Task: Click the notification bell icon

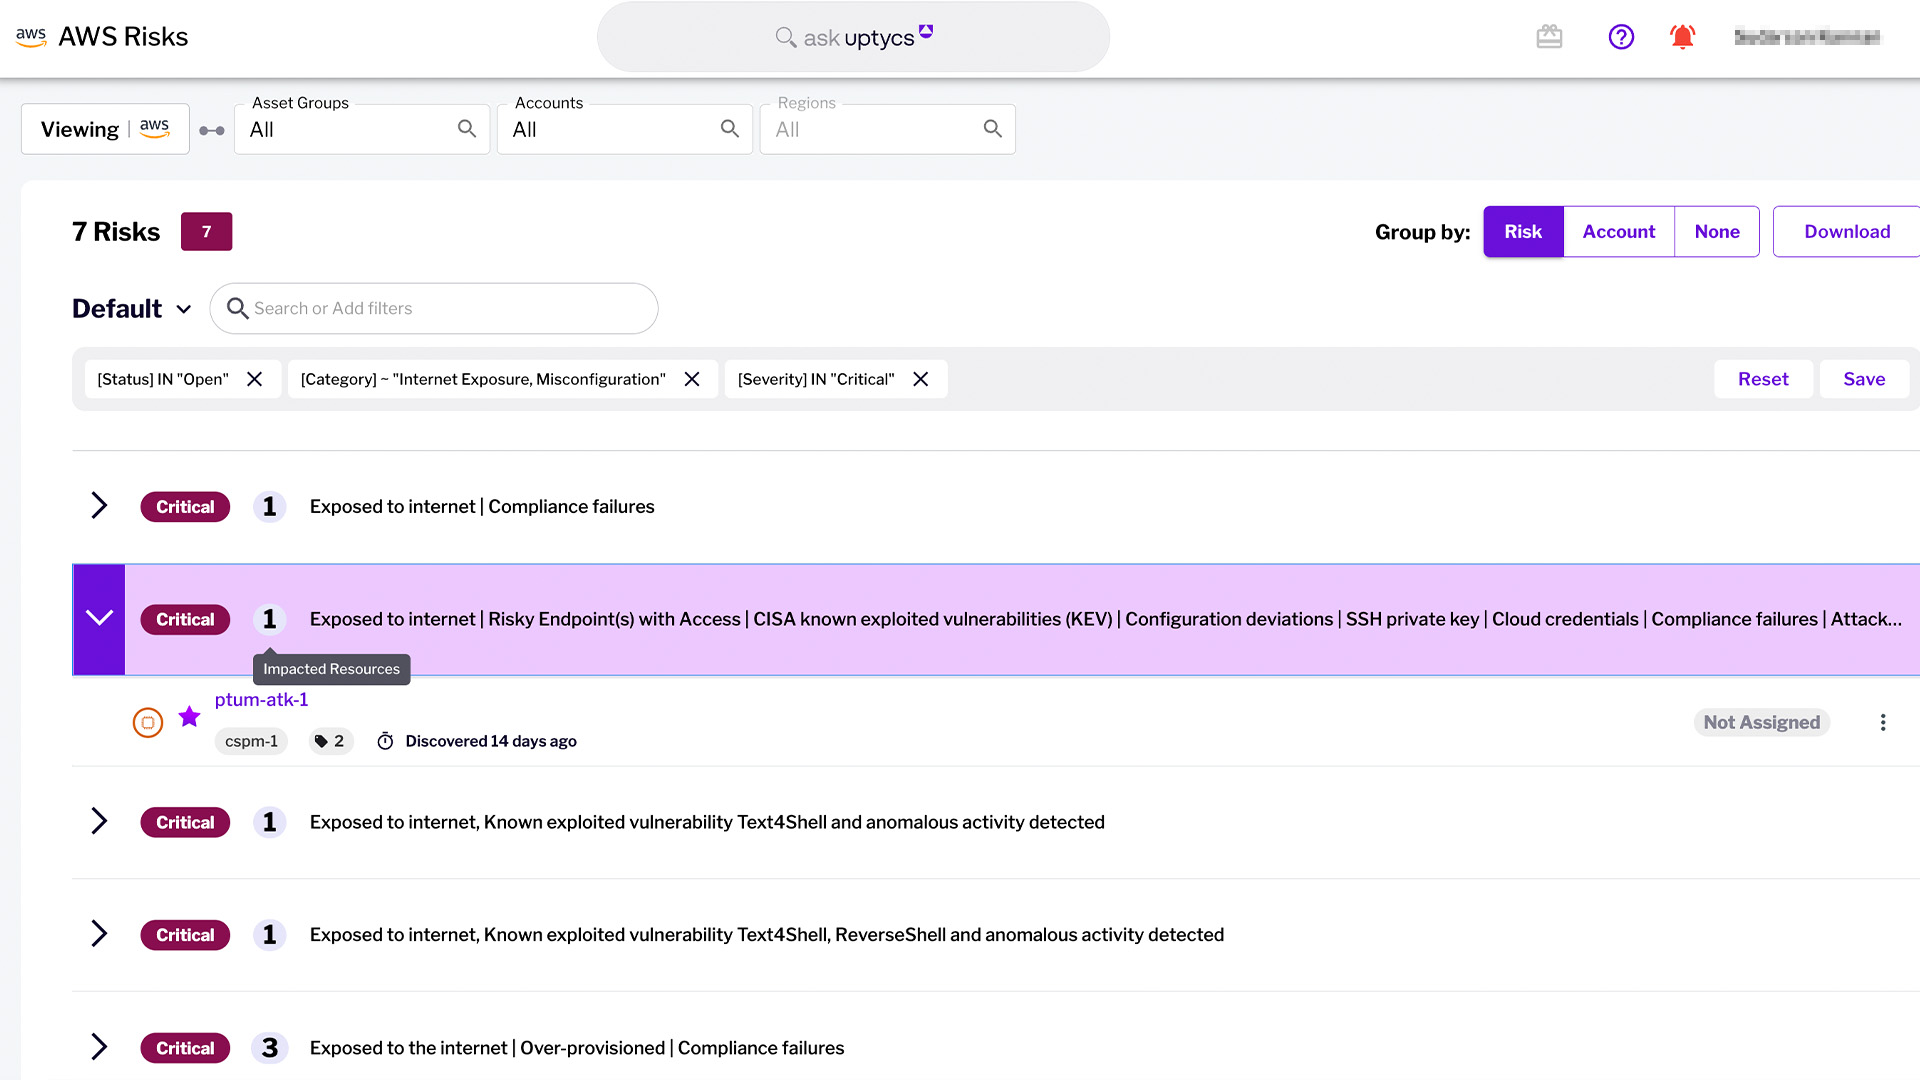Action: pyautogui.click(x=1683, y=37)
